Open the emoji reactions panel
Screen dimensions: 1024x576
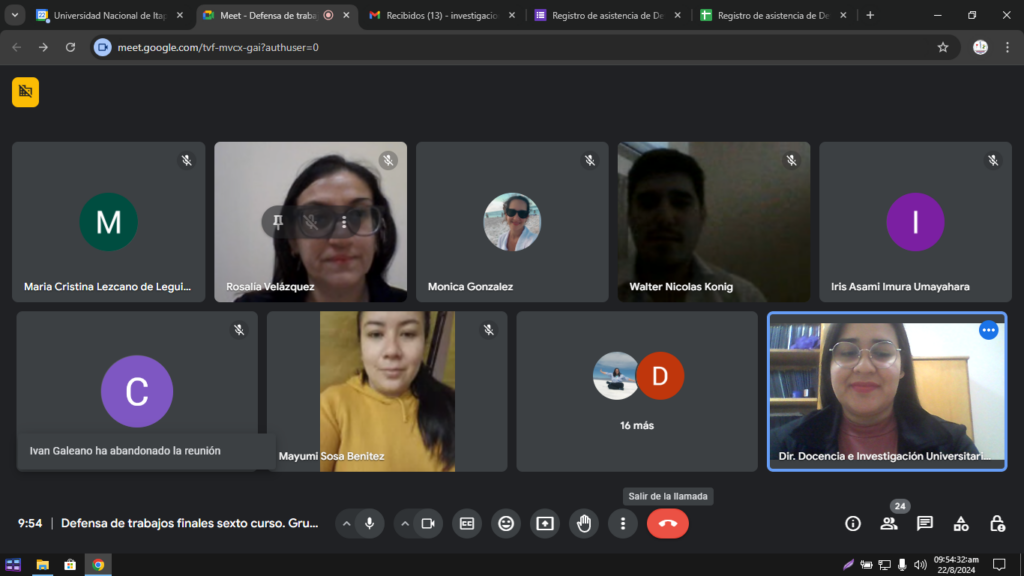coord(506,523)
